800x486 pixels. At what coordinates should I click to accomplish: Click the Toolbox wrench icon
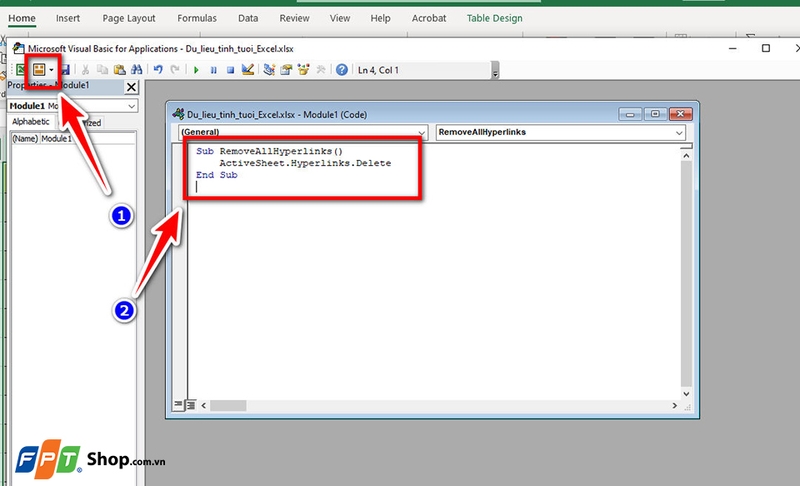point(320,70)
